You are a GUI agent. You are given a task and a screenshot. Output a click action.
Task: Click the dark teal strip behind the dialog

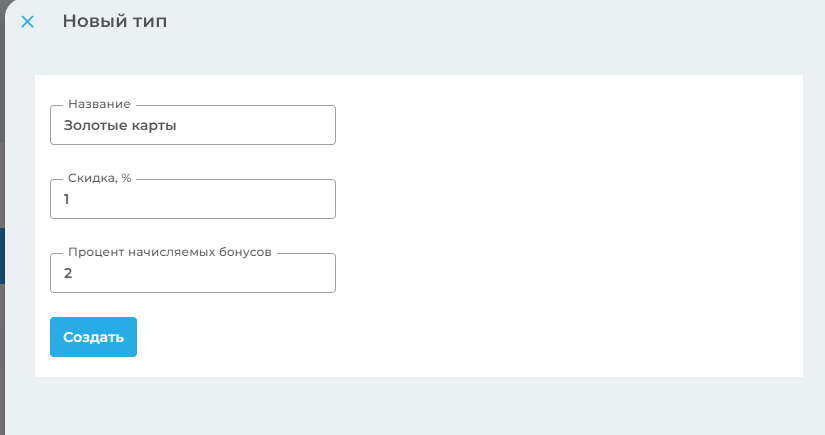click(x=2, y=255)
